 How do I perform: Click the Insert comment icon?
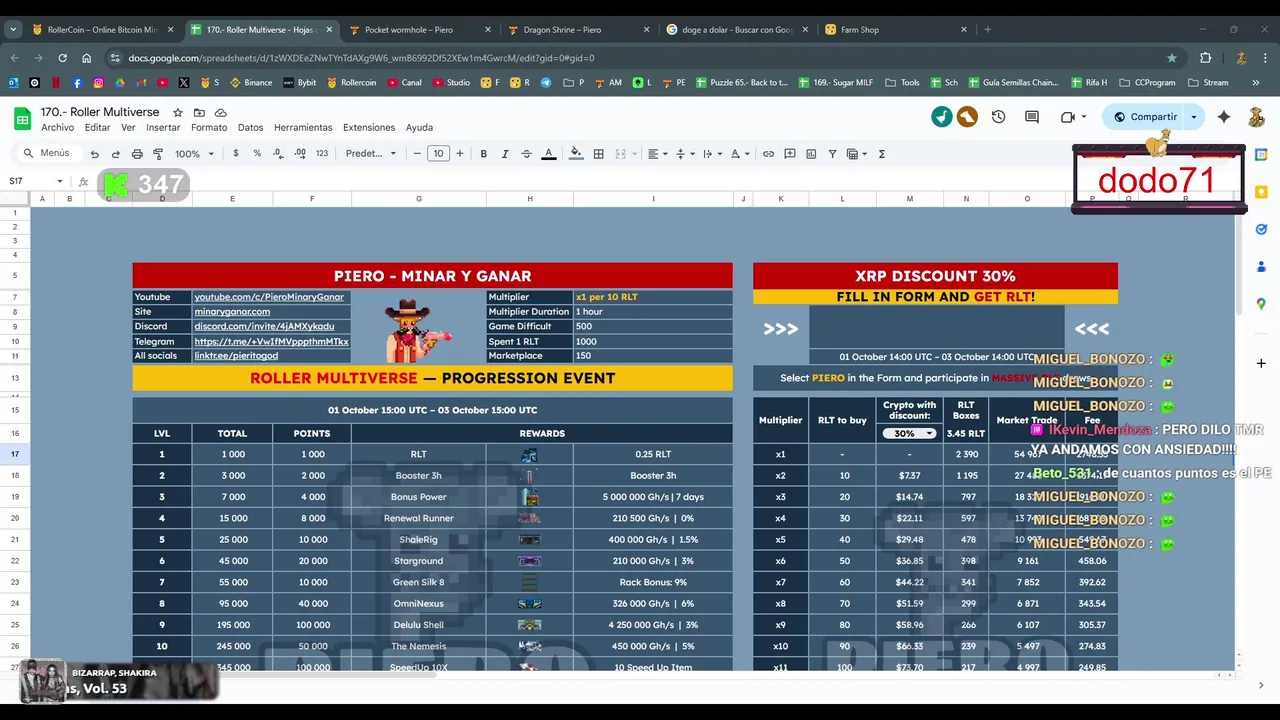[790, 154]
